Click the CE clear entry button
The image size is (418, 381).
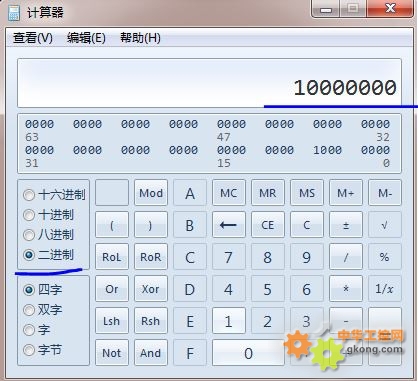coord(268,225)
